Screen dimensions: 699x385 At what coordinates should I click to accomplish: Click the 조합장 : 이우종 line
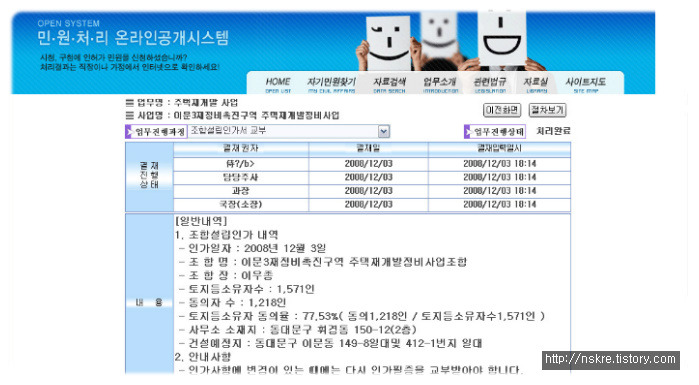pos(226,275)
